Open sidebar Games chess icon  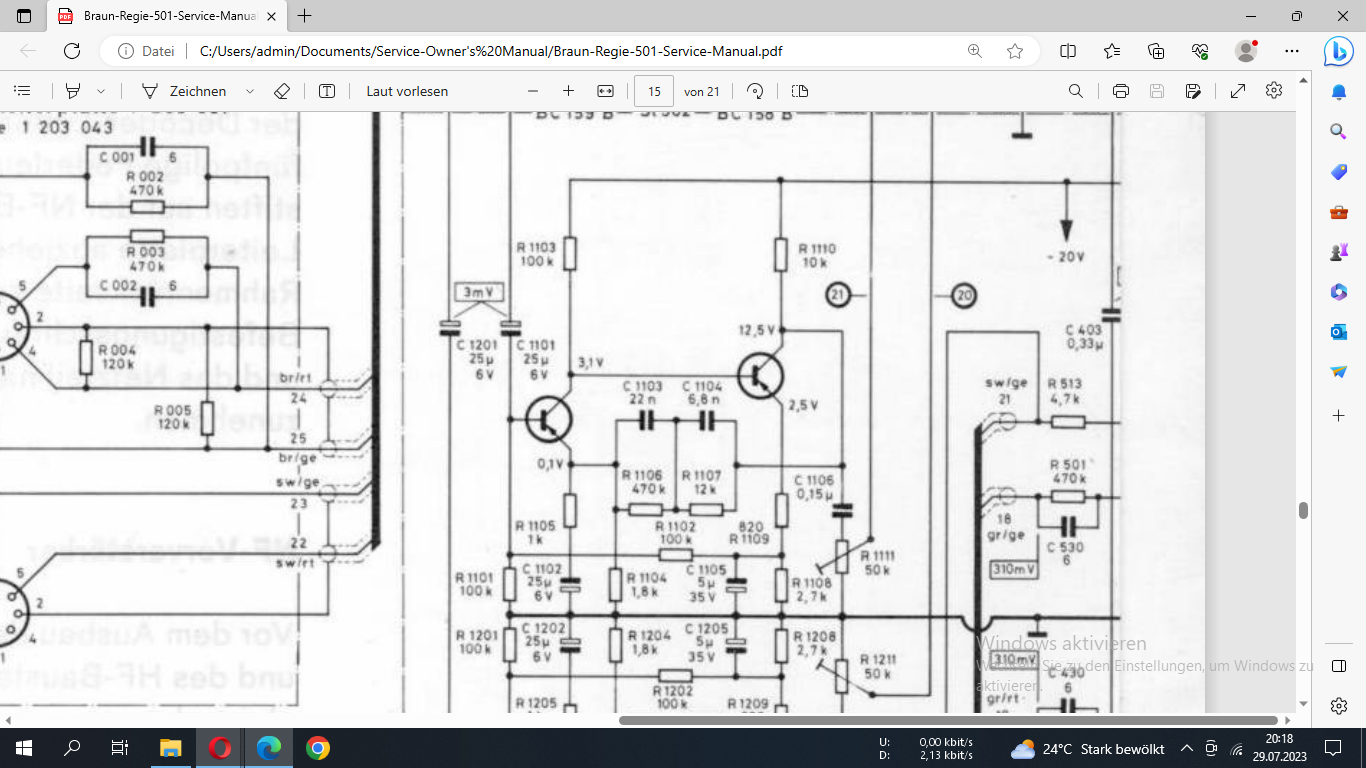[x=1339, y=252]
